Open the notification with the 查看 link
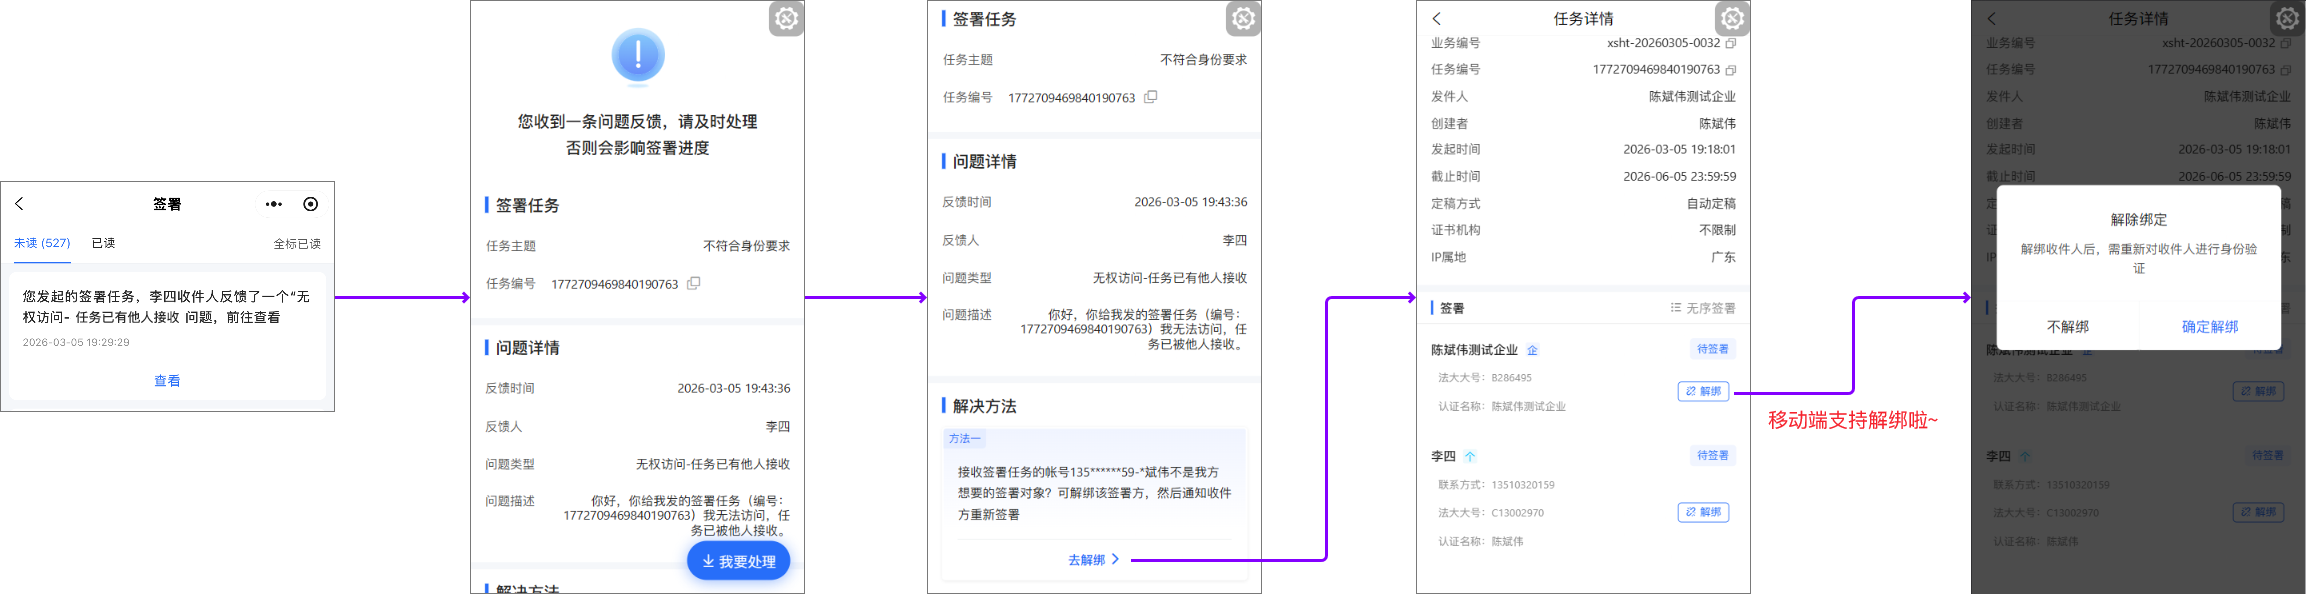Screen dimensions: 2306x594 (167, 381)
